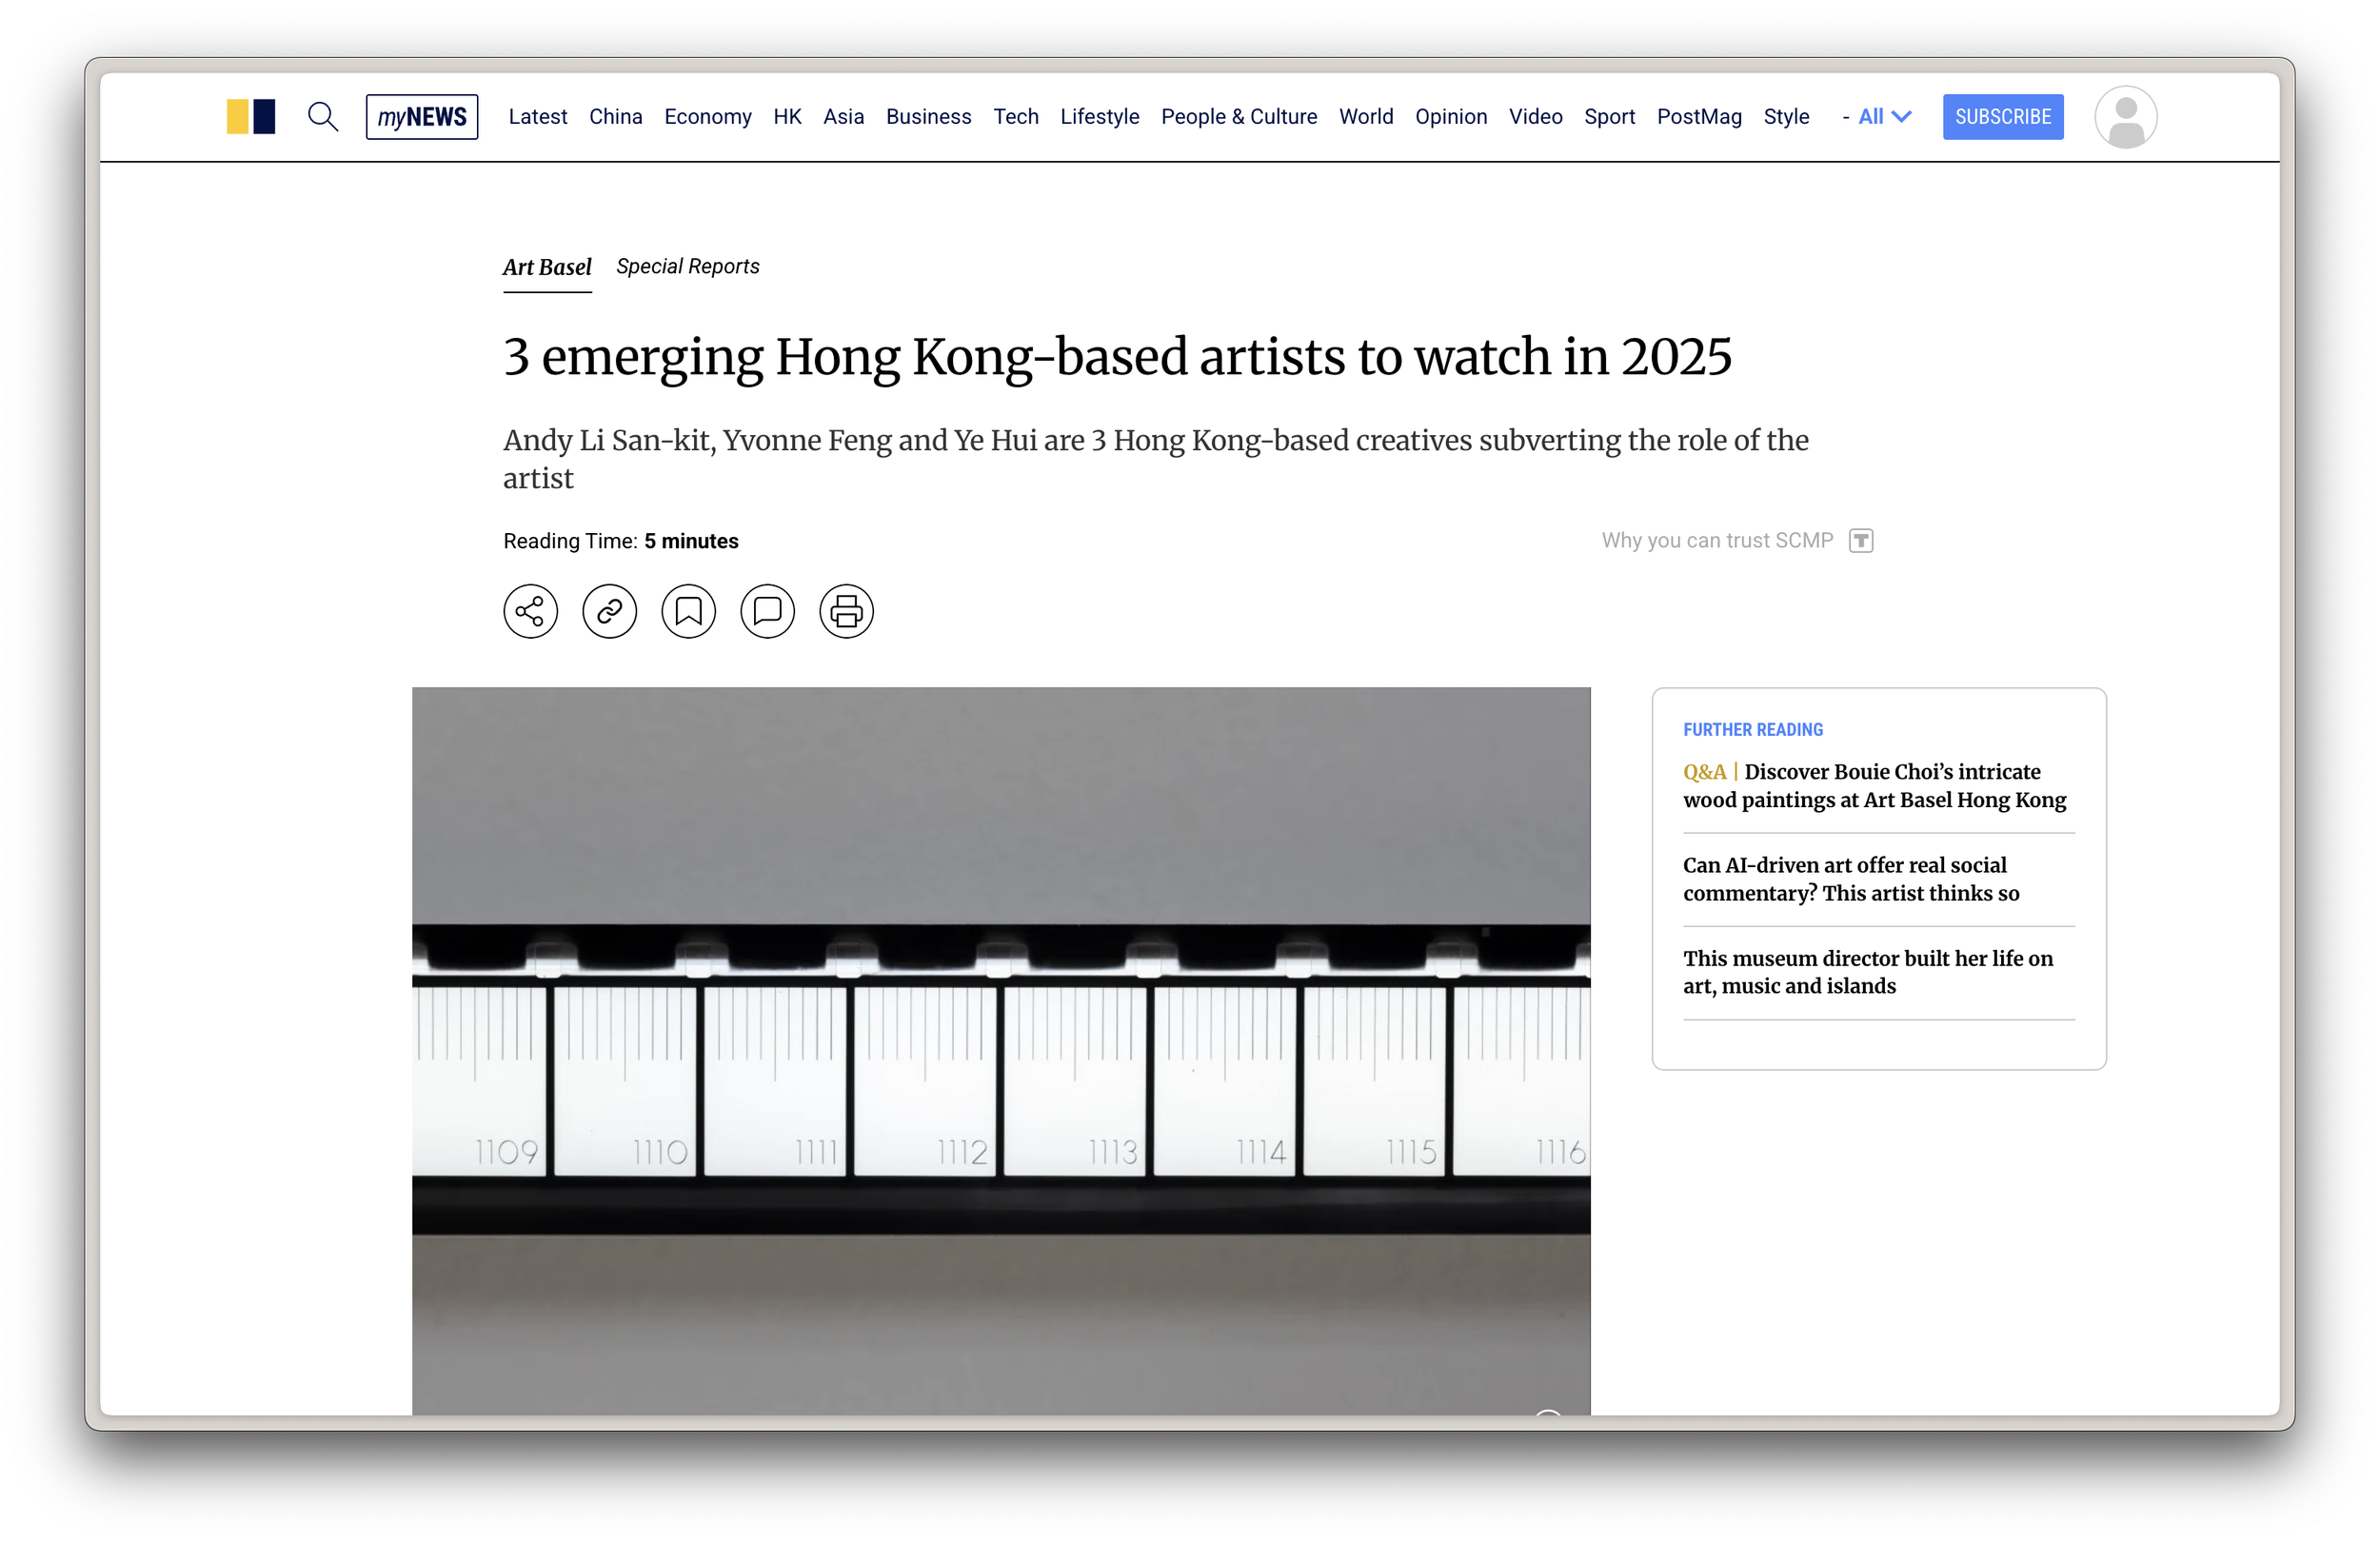The height and width of the screenshot is (1543, 2380).
Task: Copy article link via chain icon
Action: pyautogui.click(x=609, y=611)
